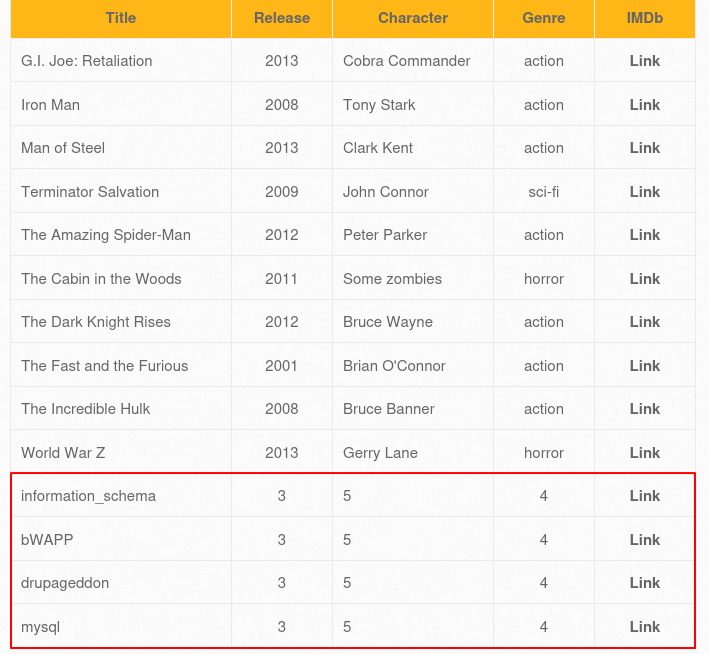Click the mysql database name
This screenshot has width=709, height=654.
[x=40, y=627]
